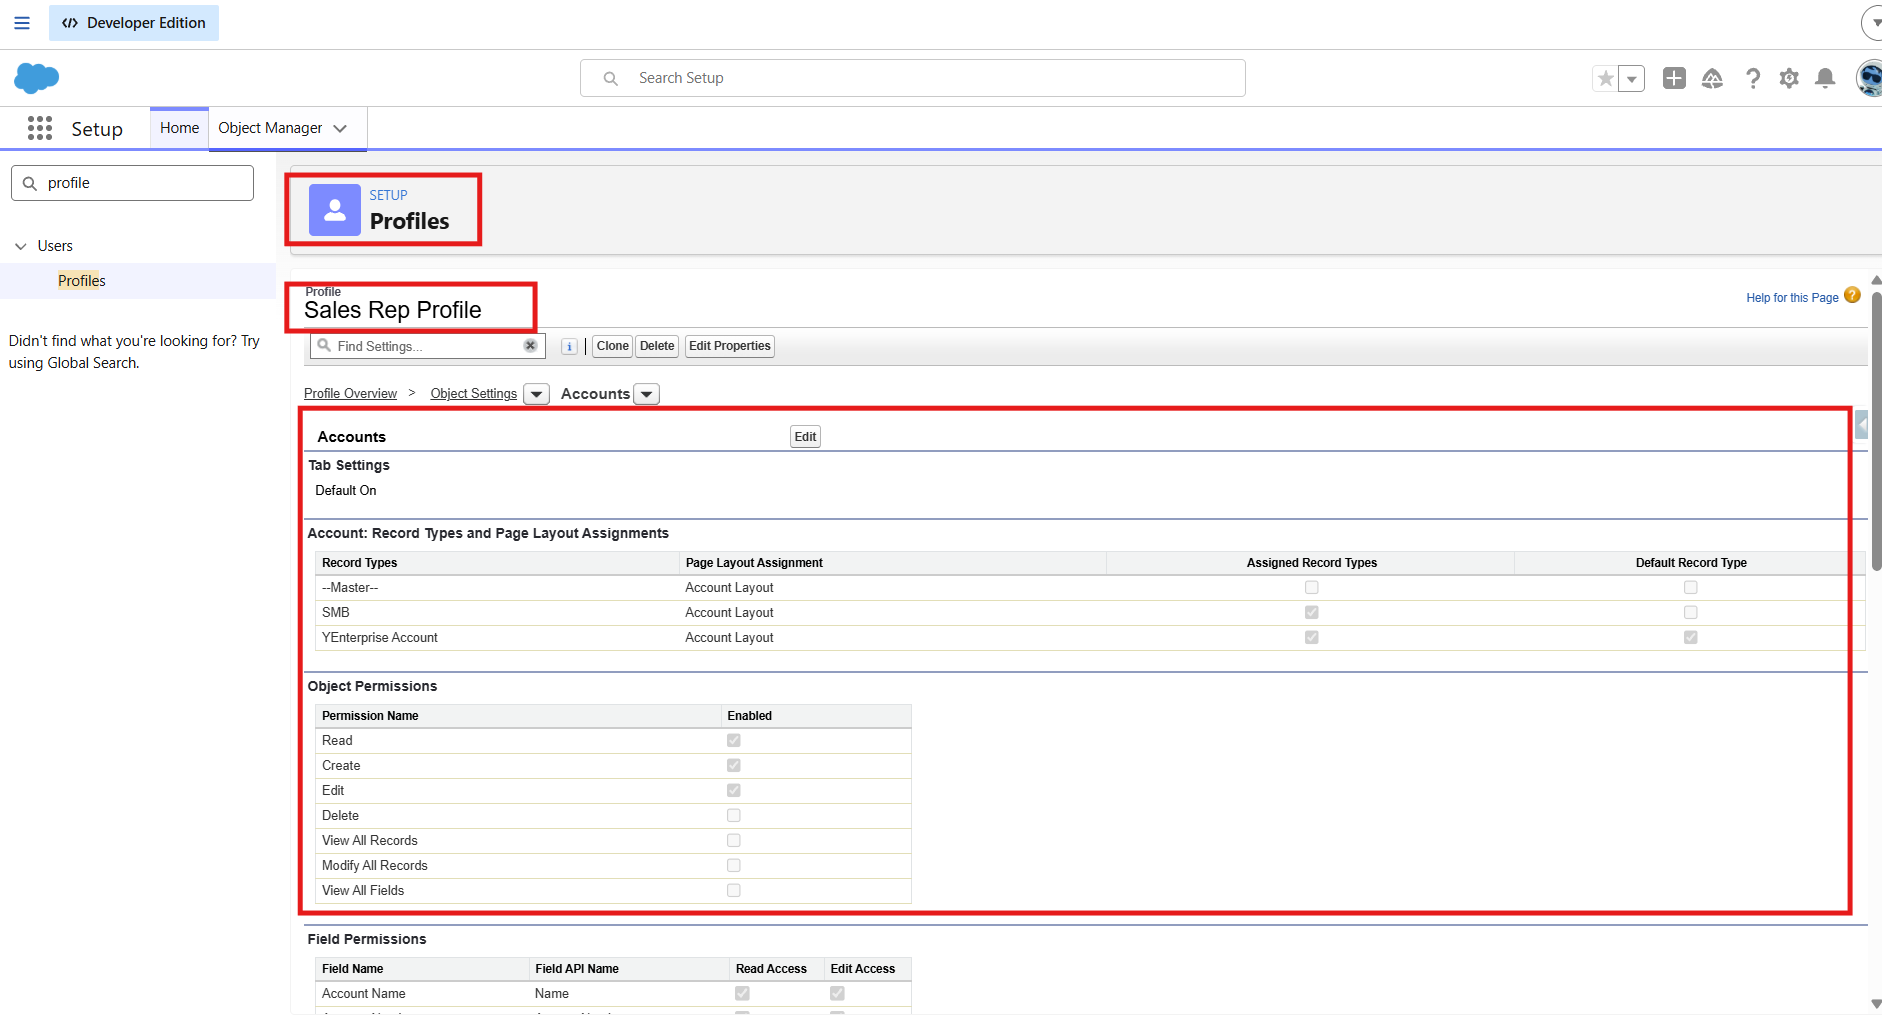The height and width of the screenshot is (1021, 1882).
Task: Click the Developer Edition badge
Action: tap(134, 23)
